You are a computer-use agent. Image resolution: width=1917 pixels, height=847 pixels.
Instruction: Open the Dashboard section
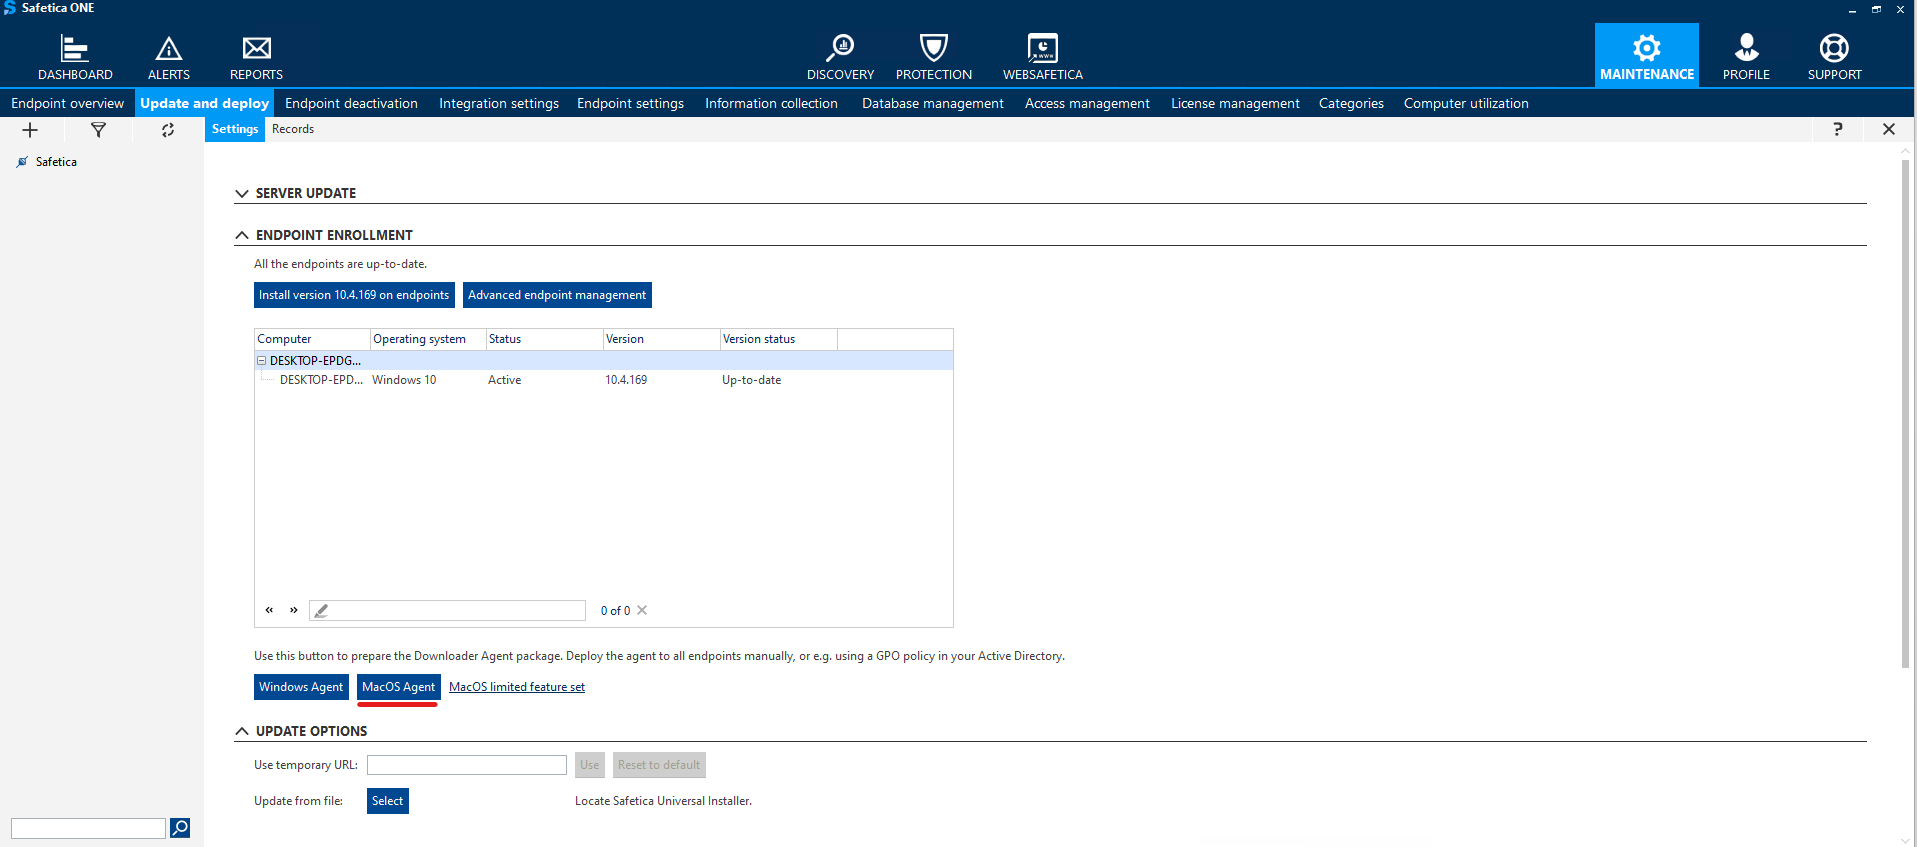75,57
